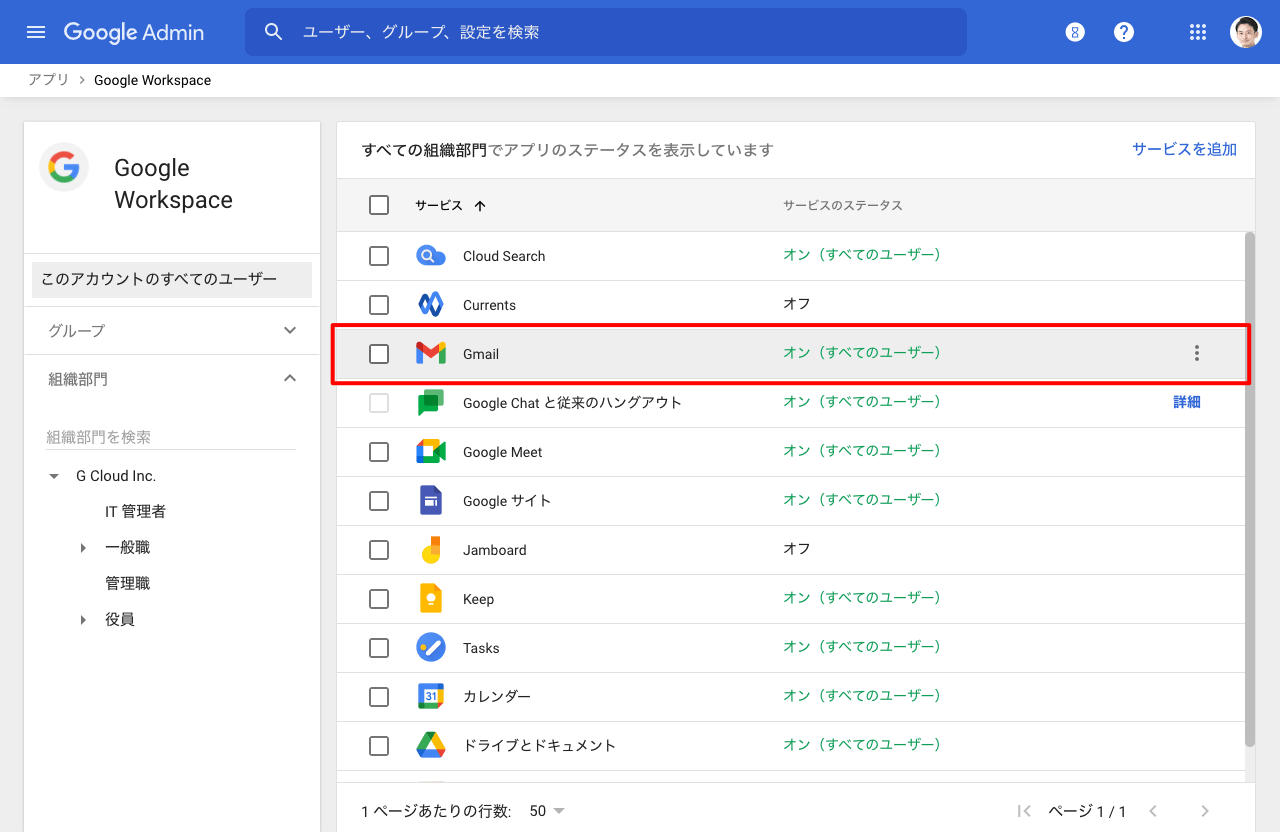Collapse the G Cloud Inc. tree node
Viewport: 1280px width, 832px height.
[x=54, y=476]
